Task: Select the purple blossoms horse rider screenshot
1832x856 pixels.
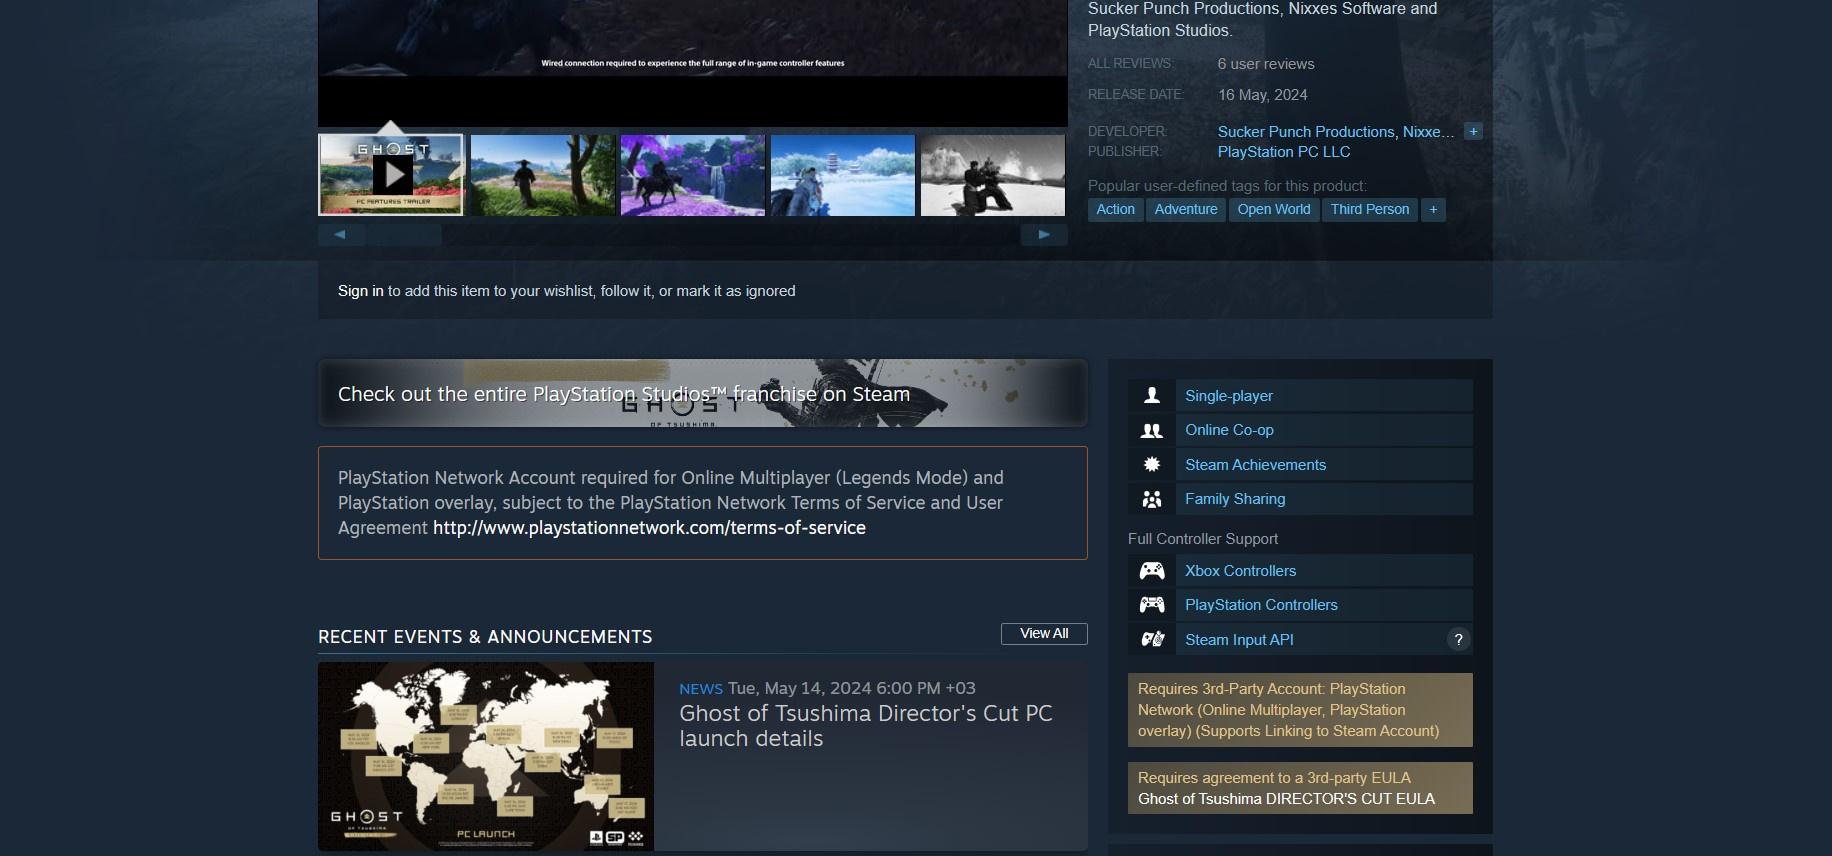Action: tap(693, 175)
